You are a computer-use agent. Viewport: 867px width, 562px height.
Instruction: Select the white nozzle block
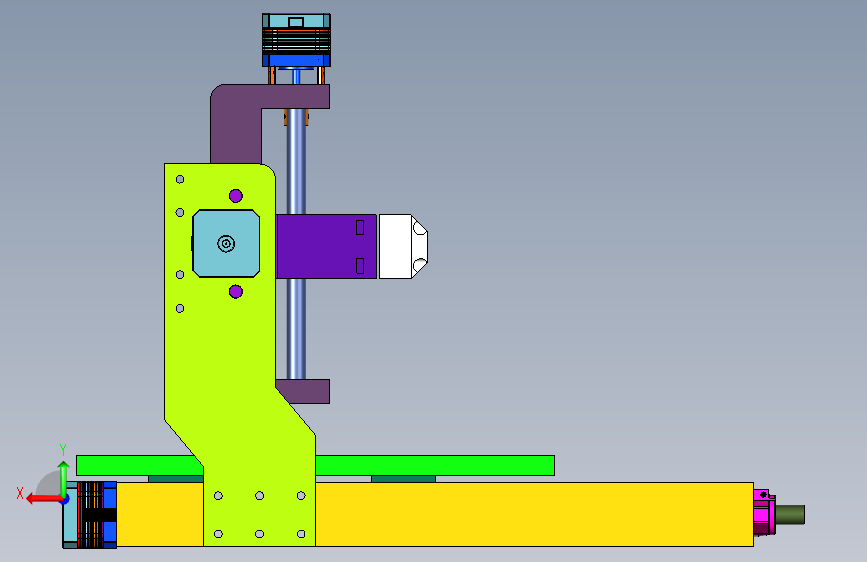tap(403, 246)
